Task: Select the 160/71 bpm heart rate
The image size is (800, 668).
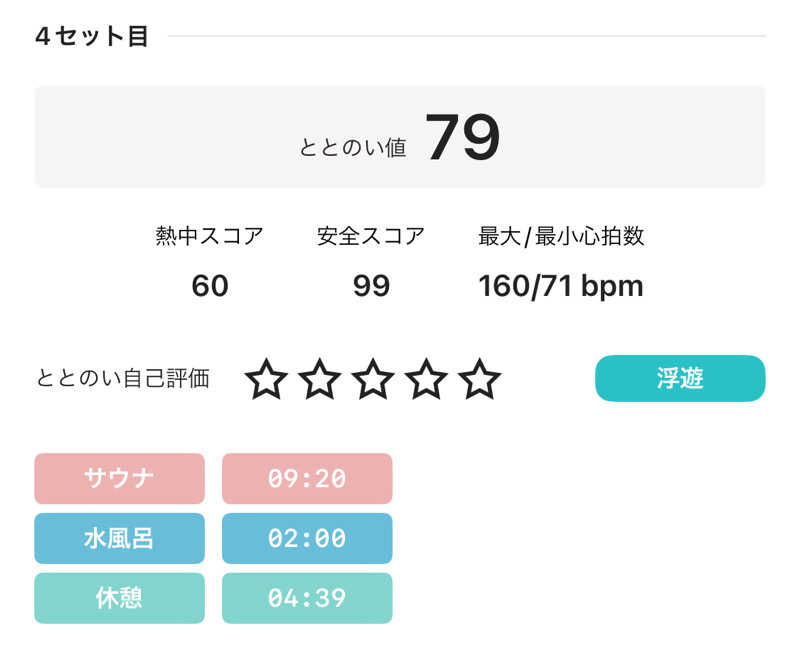Action: point(561,286)
